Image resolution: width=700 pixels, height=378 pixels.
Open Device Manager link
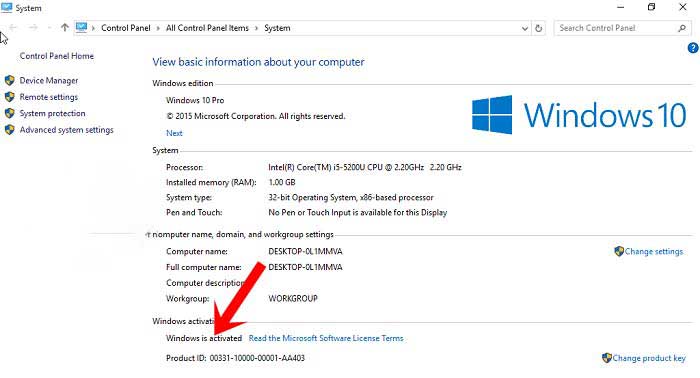[49, 80]
